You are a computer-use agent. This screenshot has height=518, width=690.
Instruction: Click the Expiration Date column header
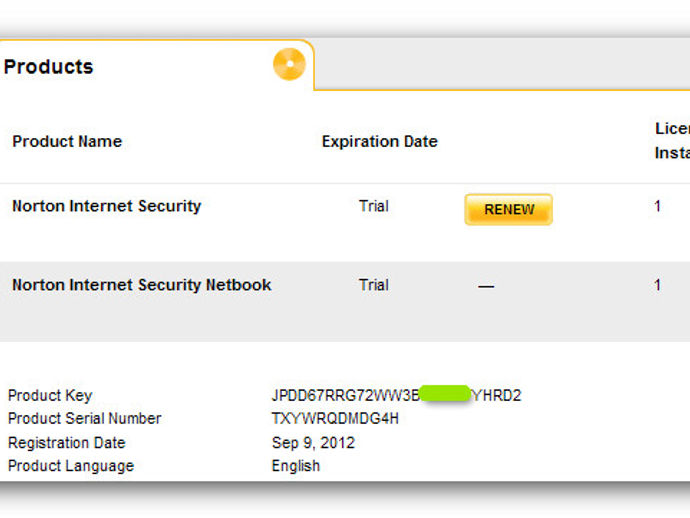click(379, 141)
